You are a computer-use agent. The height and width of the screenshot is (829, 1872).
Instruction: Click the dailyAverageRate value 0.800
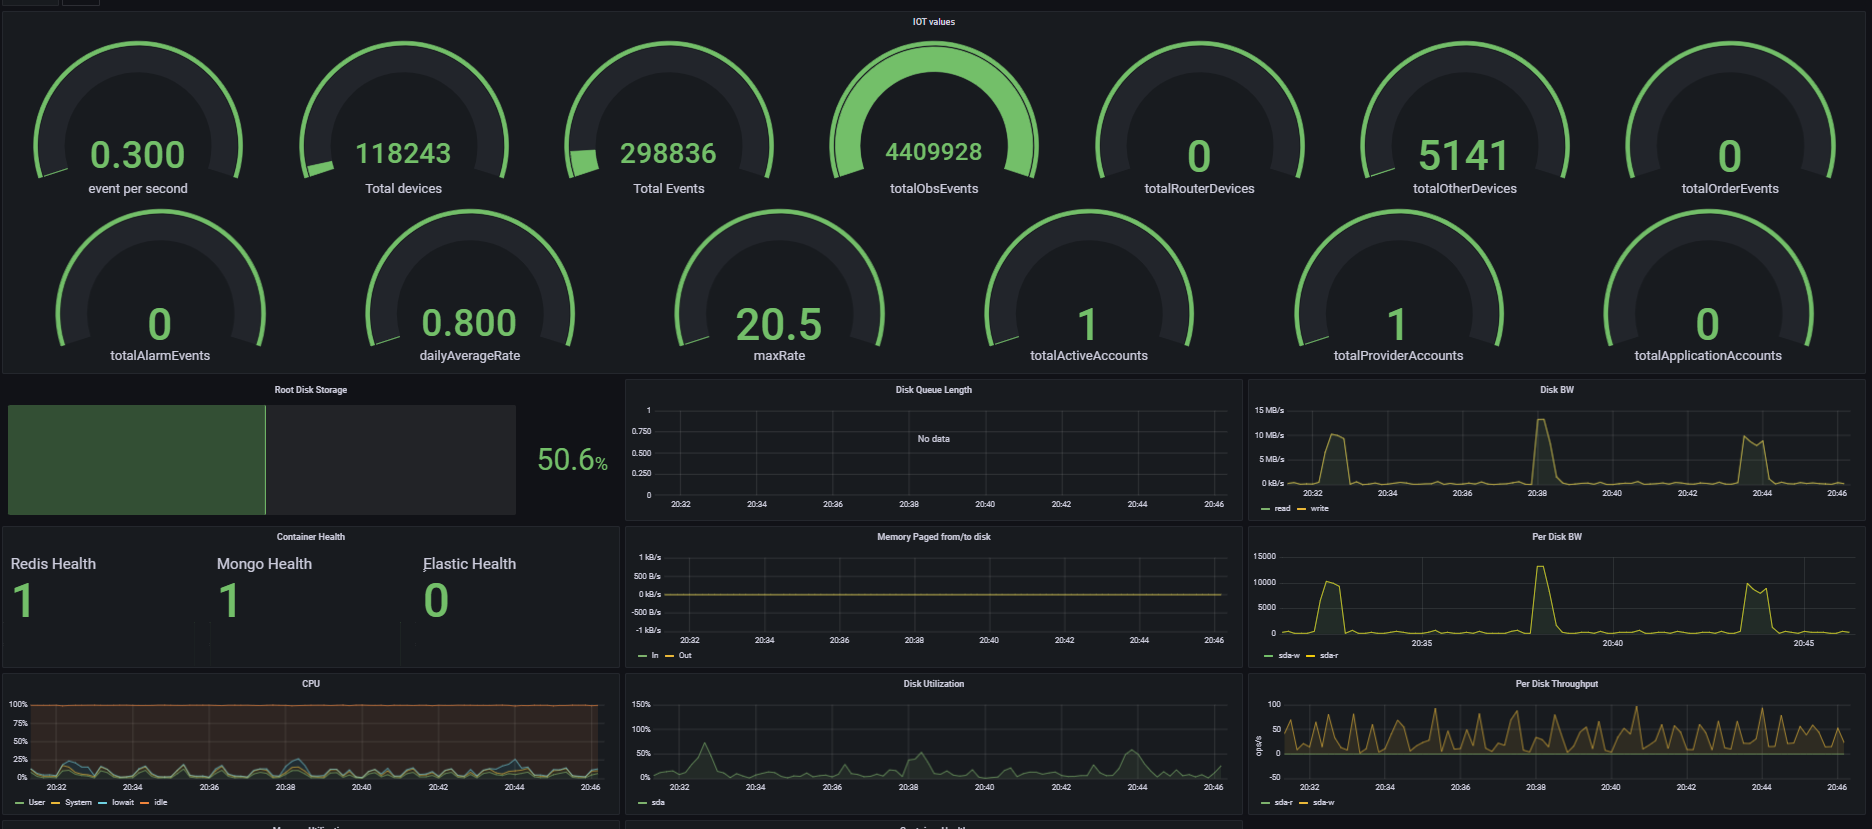pos(469,323)
